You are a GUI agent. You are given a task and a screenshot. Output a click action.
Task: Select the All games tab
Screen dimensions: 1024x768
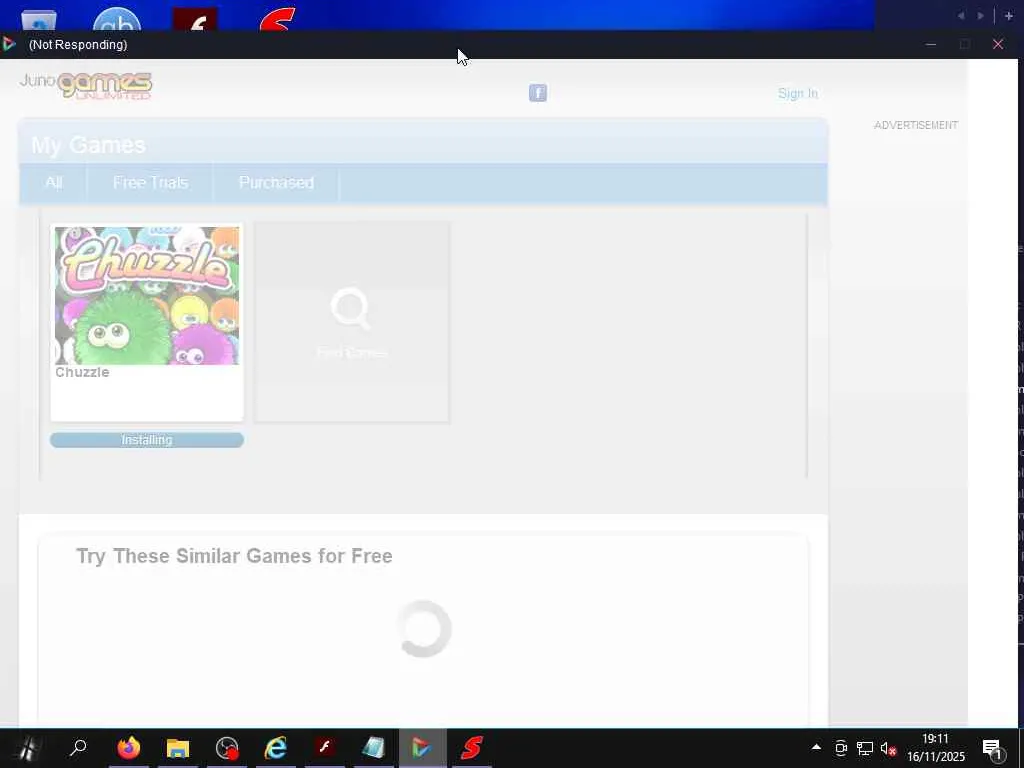[x=54, y=183]
